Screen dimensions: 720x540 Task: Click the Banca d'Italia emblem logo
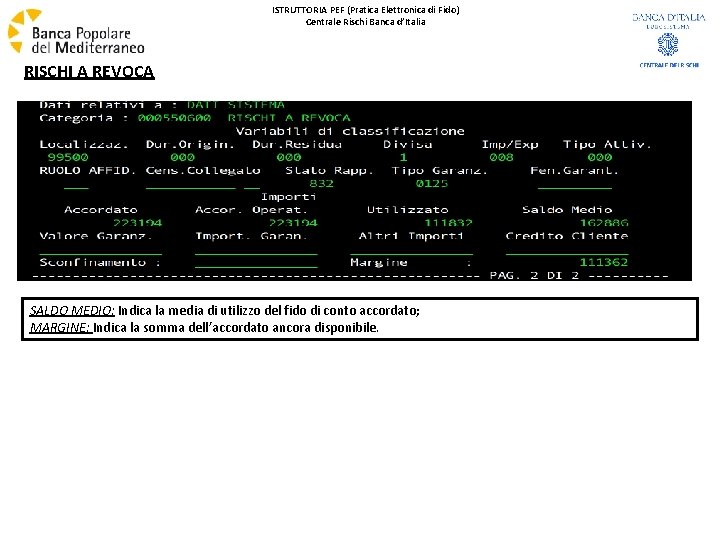[x=668, y=45]
